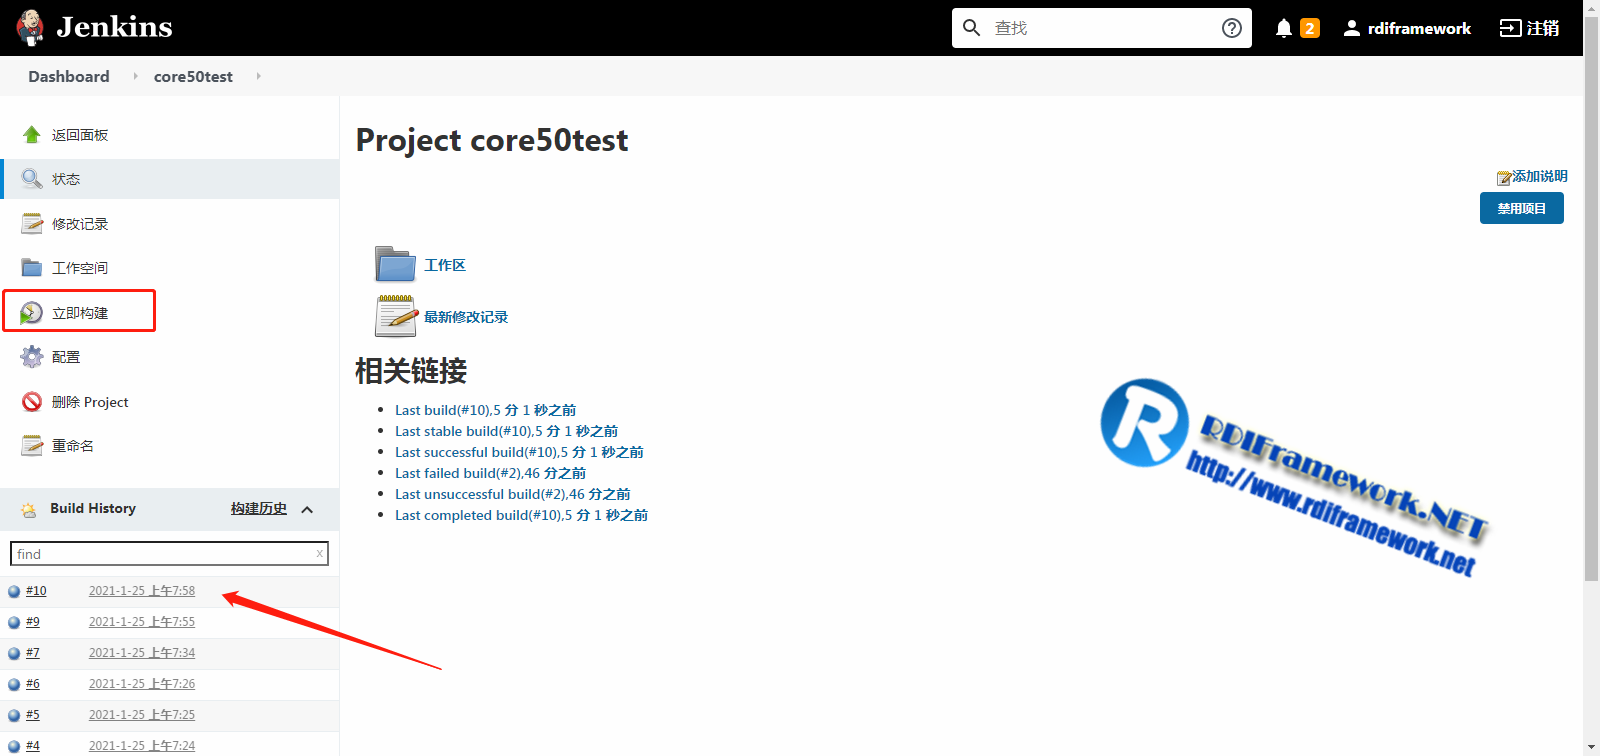Click the 最新修改记录 notepad icon

(x=396, y=316)
